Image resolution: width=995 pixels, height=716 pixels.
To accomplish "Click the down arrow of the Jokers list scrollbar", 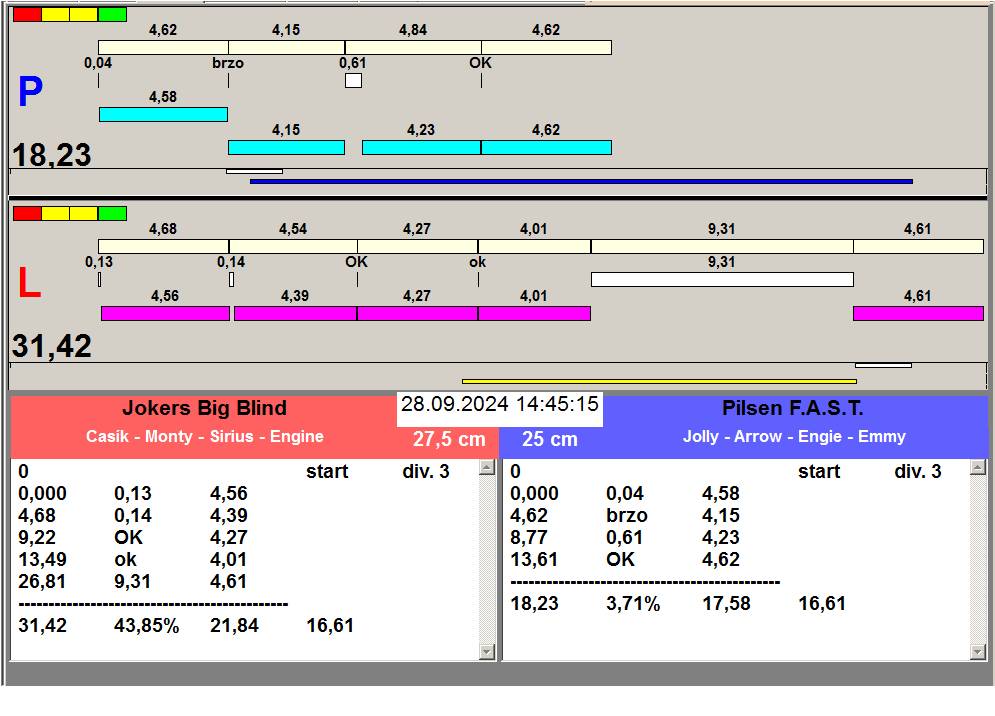I will tap(487, 652).
